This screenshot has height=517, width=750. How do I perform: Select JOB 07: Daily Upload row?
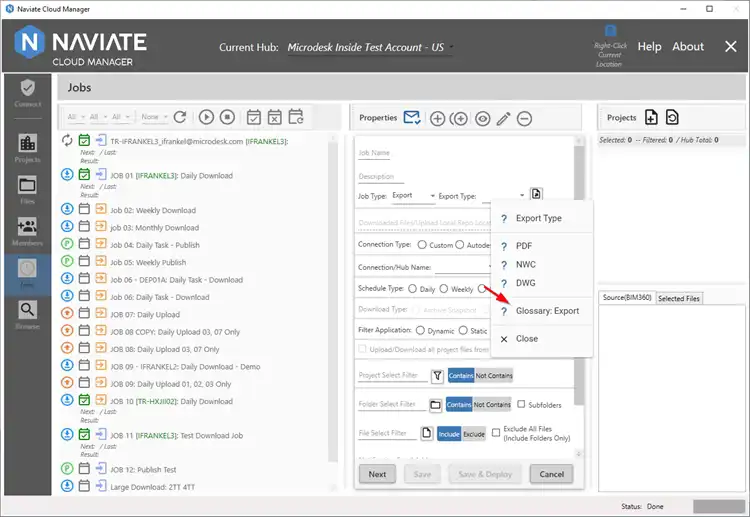[x=145, y=315]
